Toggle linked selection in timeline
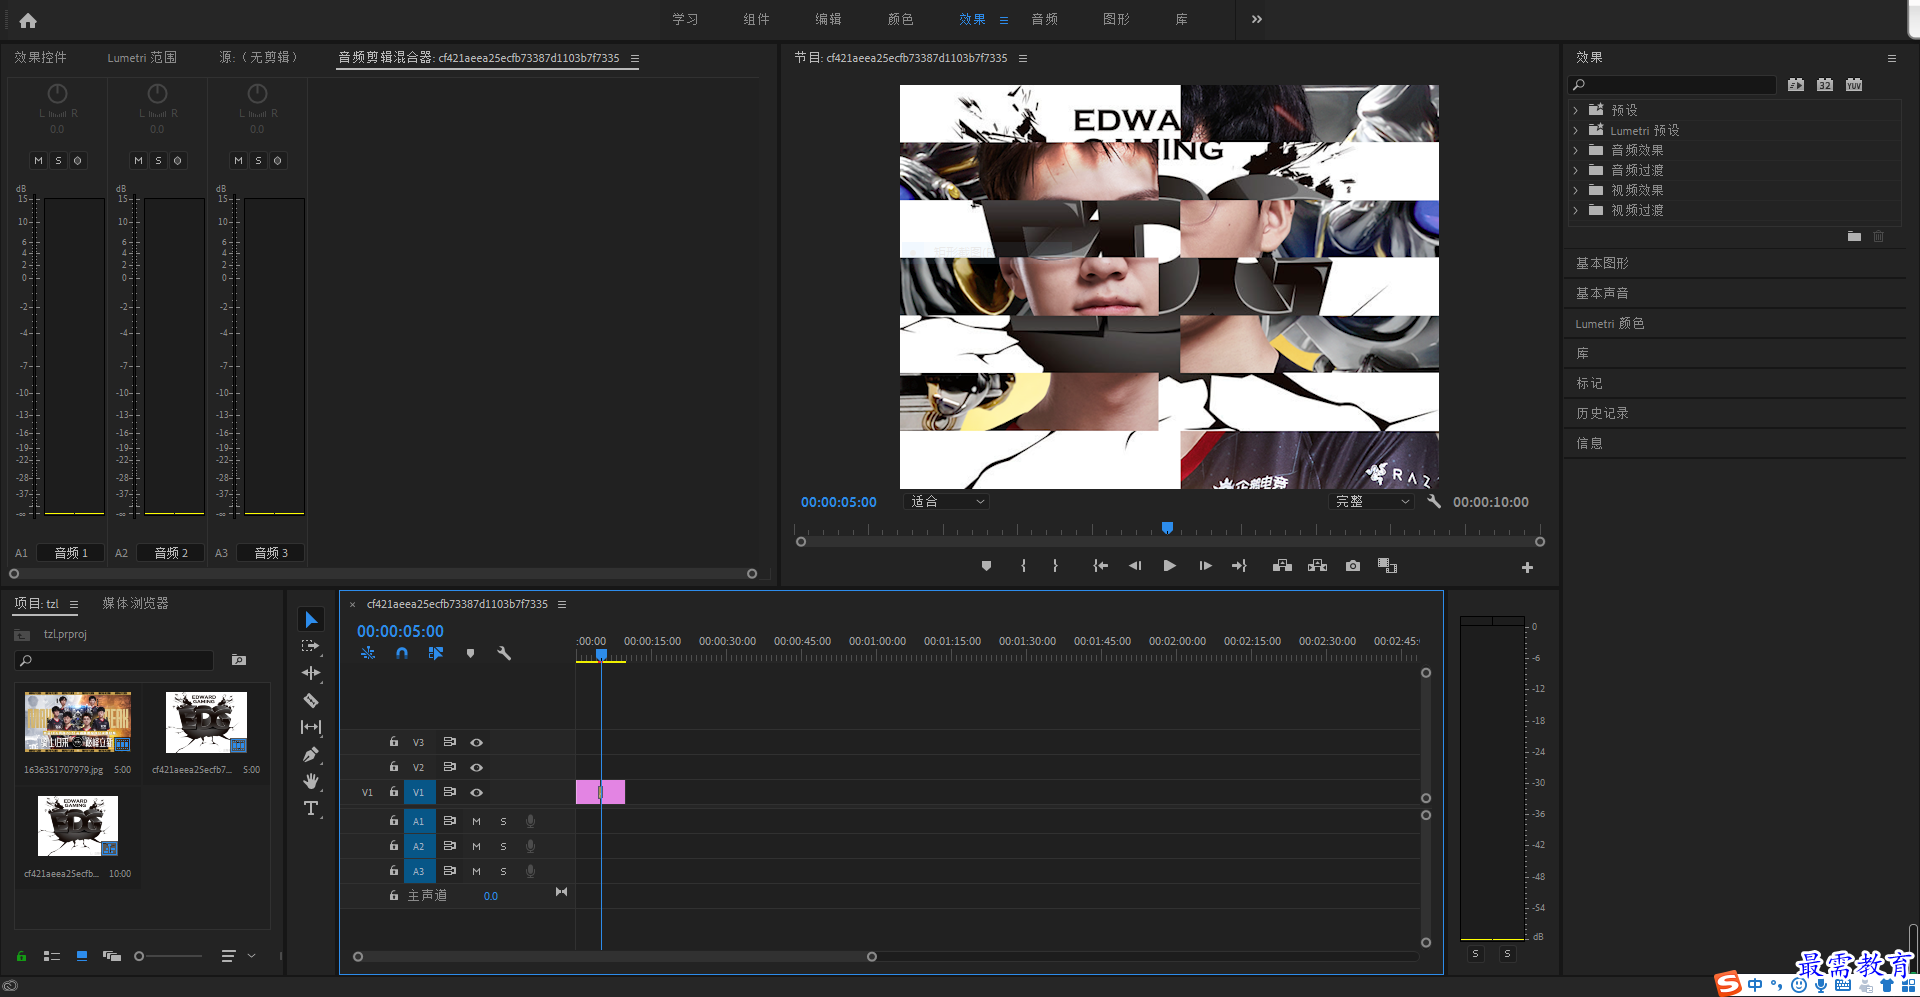This screenshot has width=1920, height=997. pos(436,653)
